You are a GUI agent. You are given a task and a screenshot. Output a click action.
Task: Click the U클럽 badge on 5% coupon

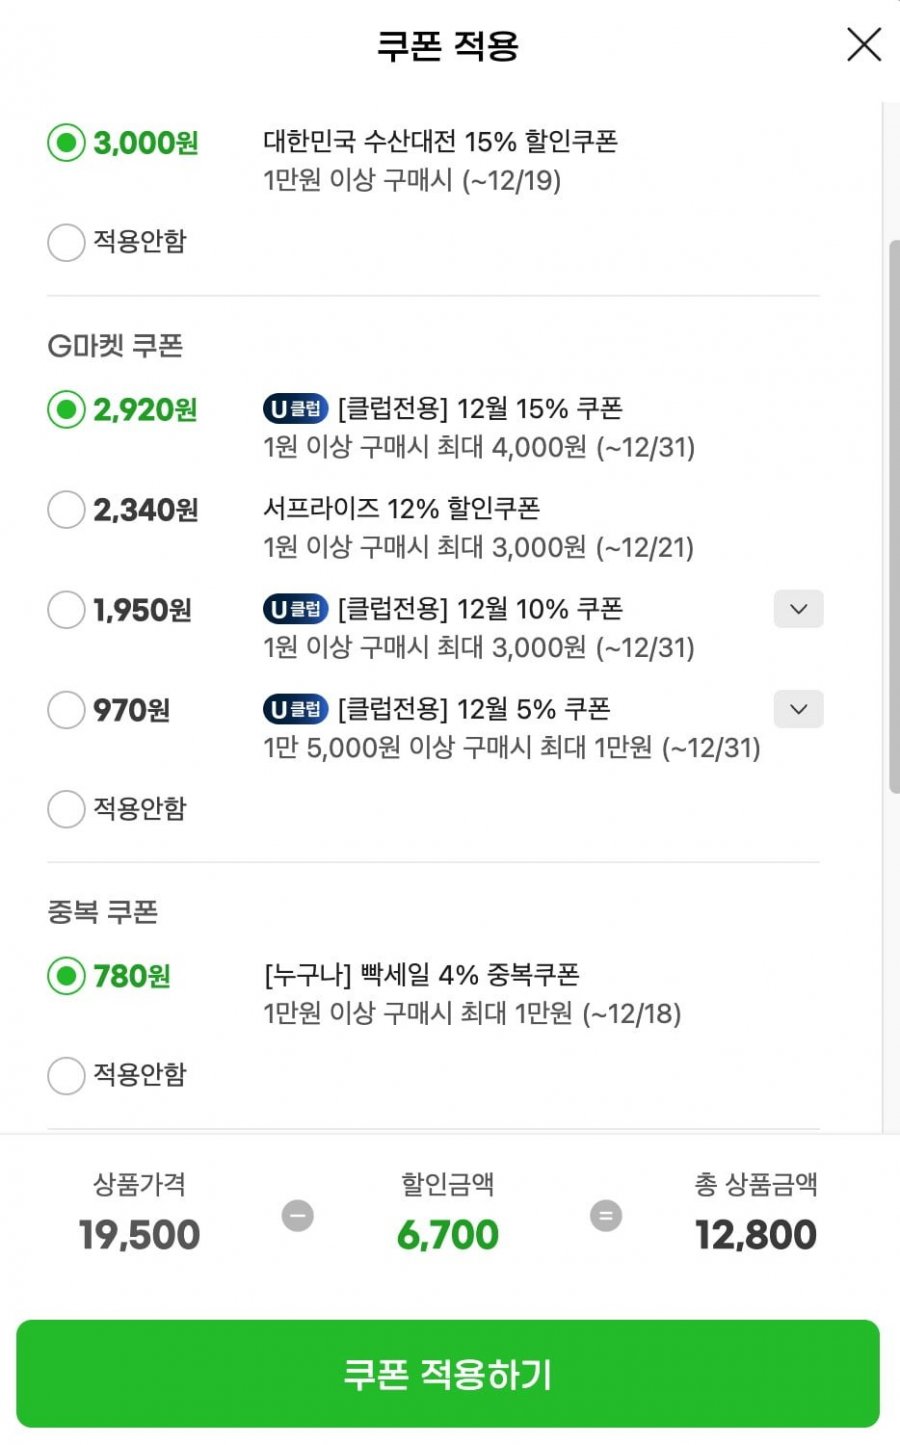(295, 709)
